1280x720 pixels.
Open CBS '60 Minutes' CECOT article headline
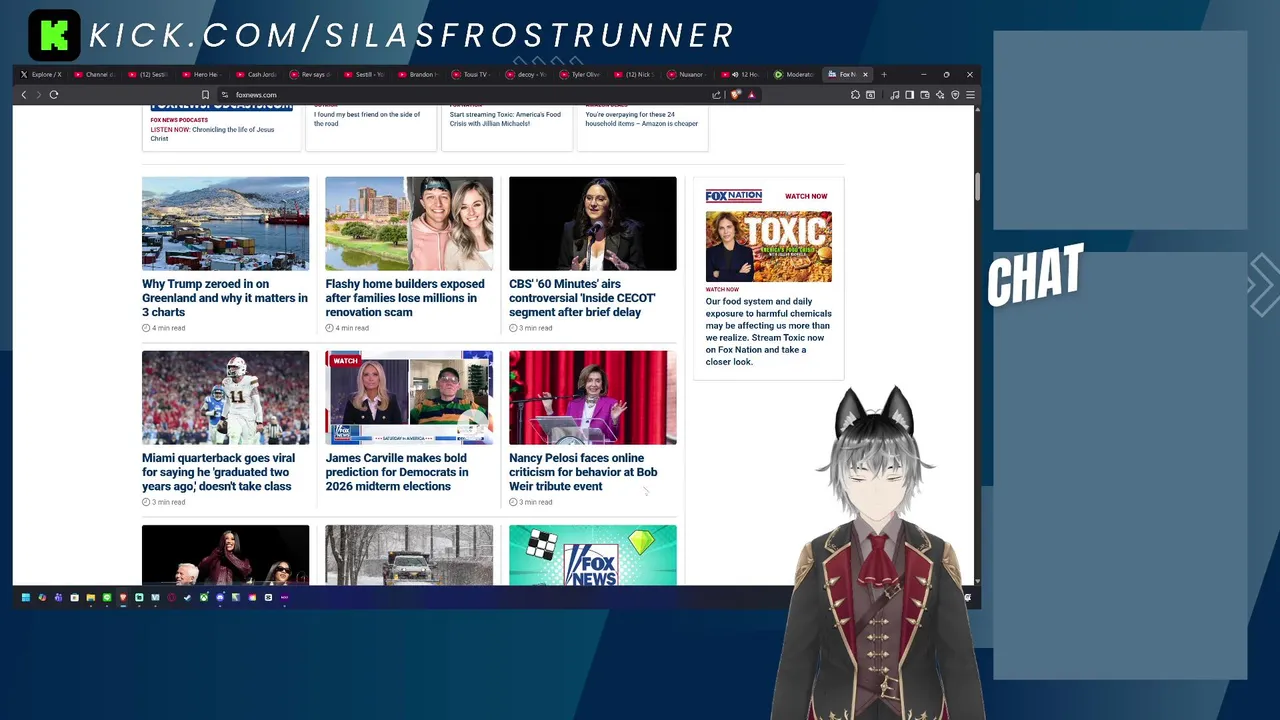582,298
